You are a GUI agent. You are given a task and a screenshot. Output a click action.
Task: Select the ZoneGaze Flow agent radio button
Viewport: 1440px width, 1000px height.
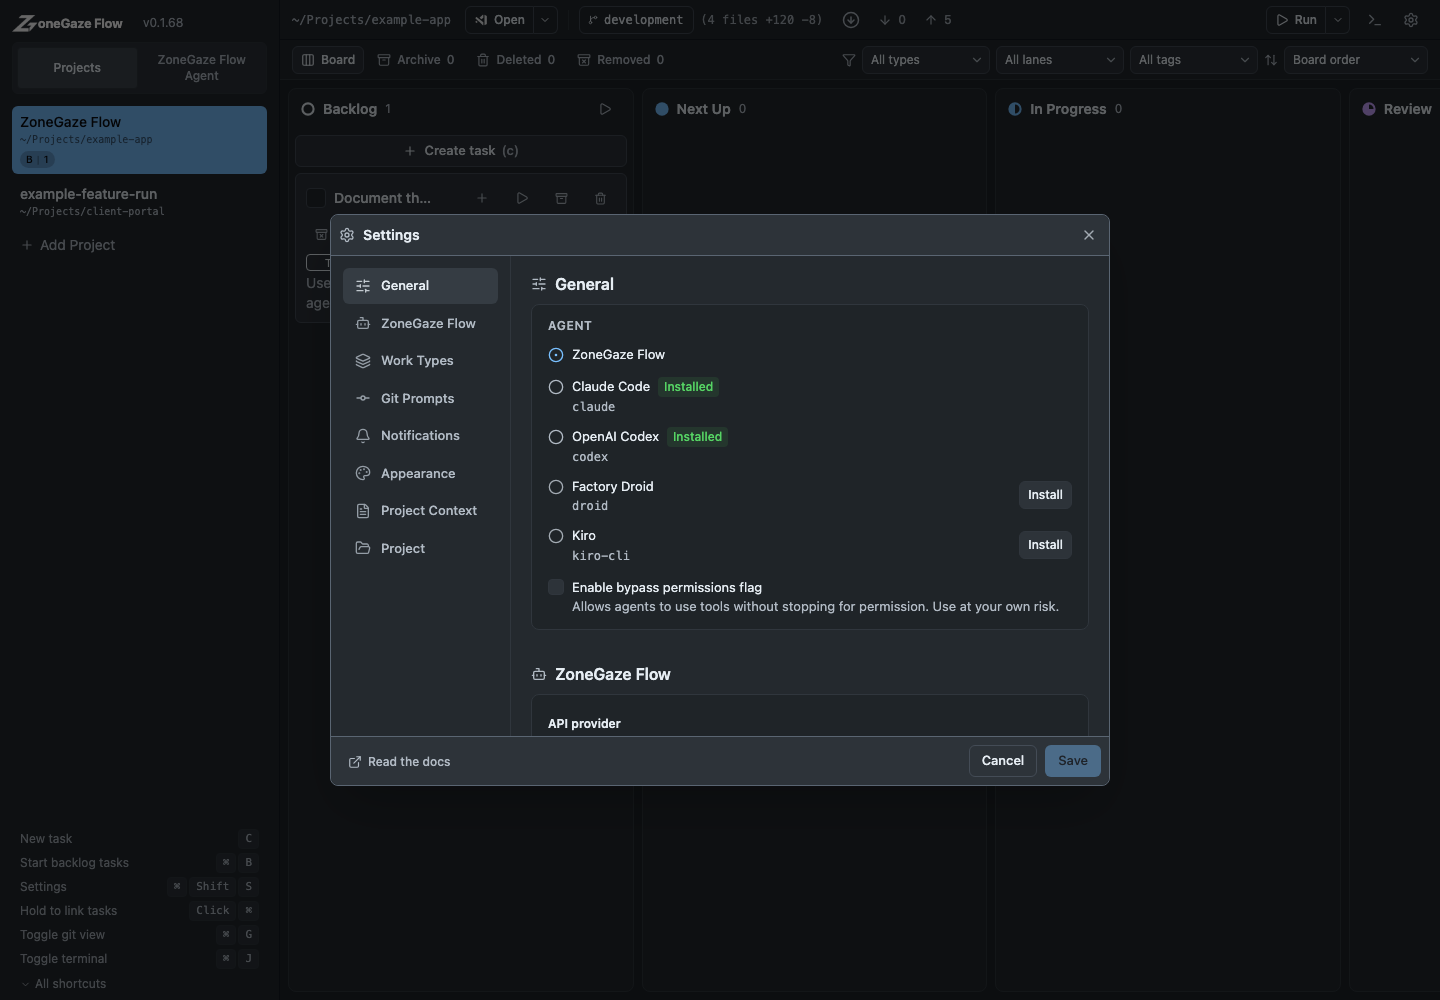tap(556, 355)
